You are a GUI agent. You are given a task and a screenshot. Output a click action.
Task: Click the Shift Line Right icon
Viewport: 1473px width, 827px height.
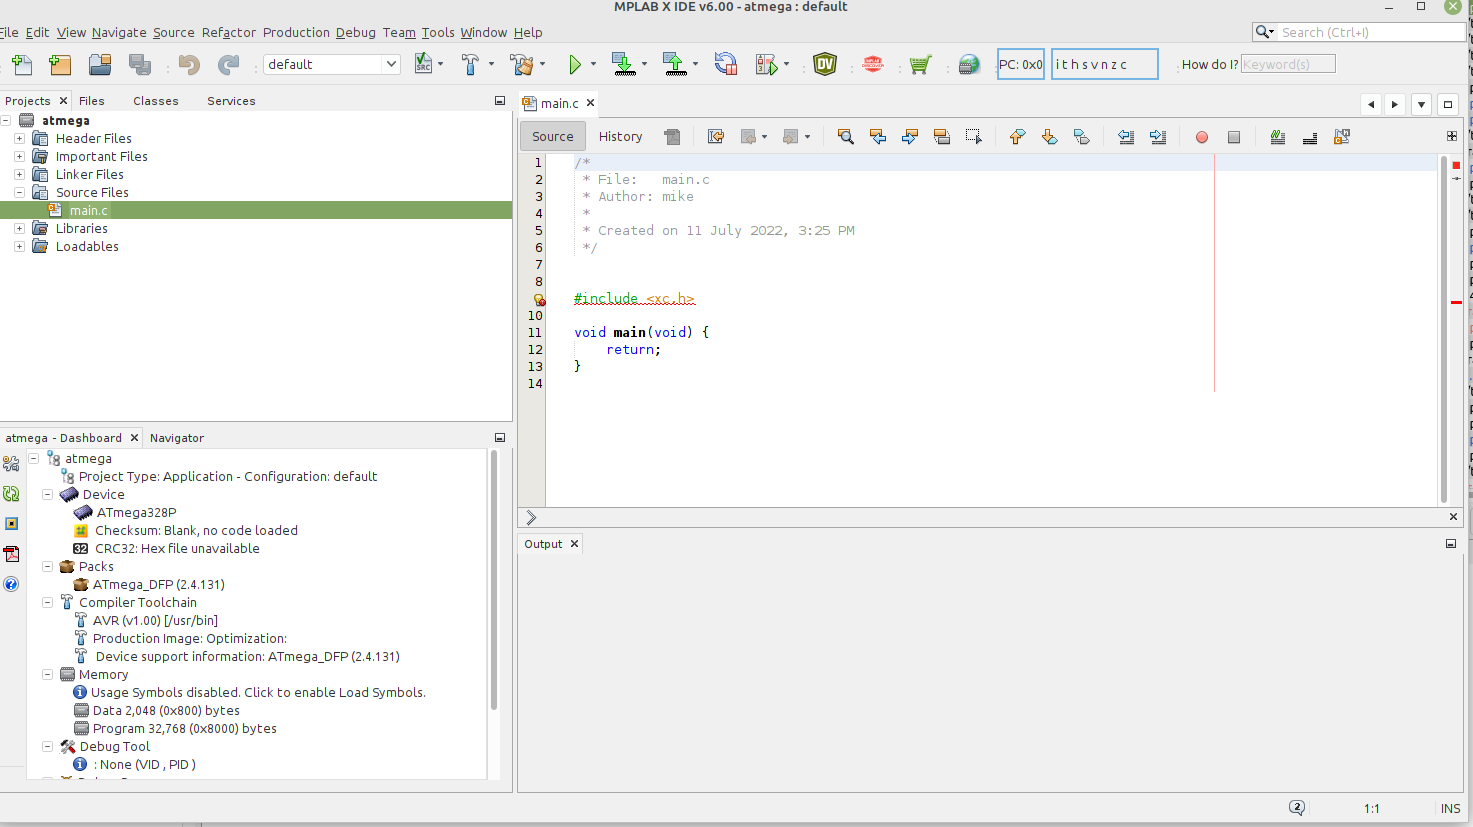(x=1158, y=137)
